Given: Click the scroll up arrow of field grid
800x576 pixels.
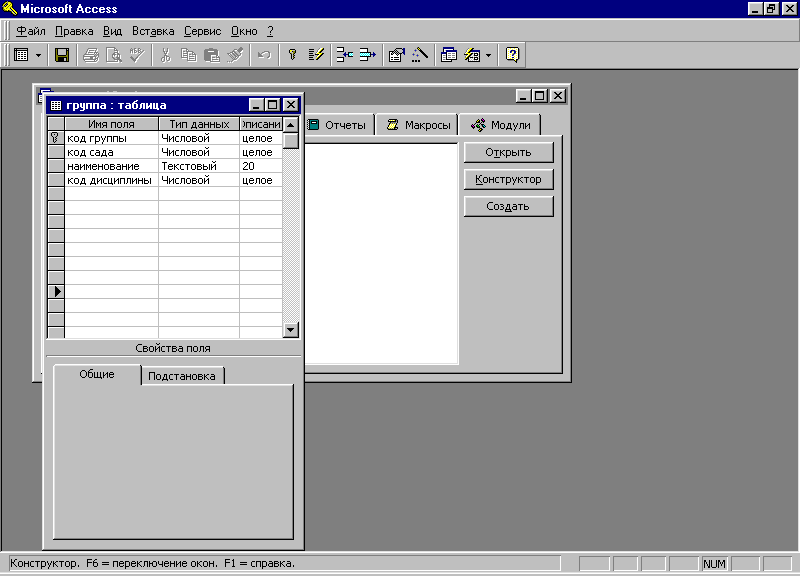Looking at the screenshot, I should click(x=290, y=124).
